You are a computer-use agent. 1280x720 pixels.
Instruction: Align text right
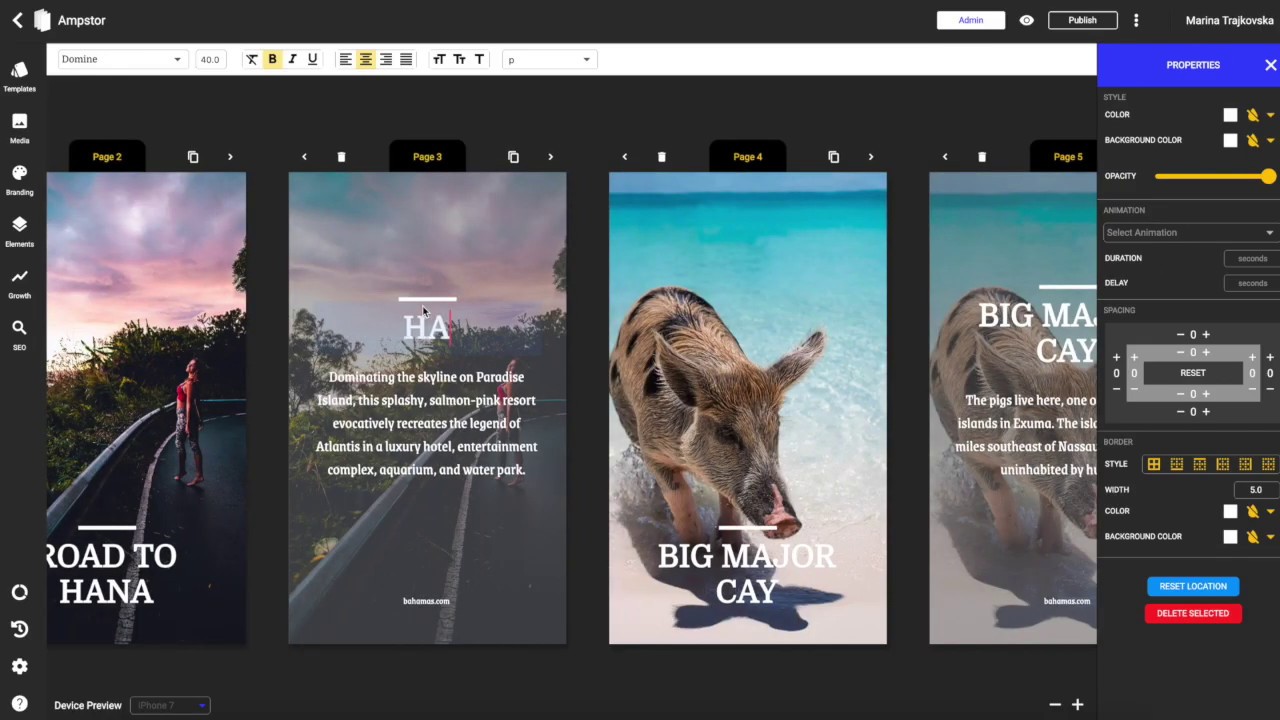pos(385,59)
